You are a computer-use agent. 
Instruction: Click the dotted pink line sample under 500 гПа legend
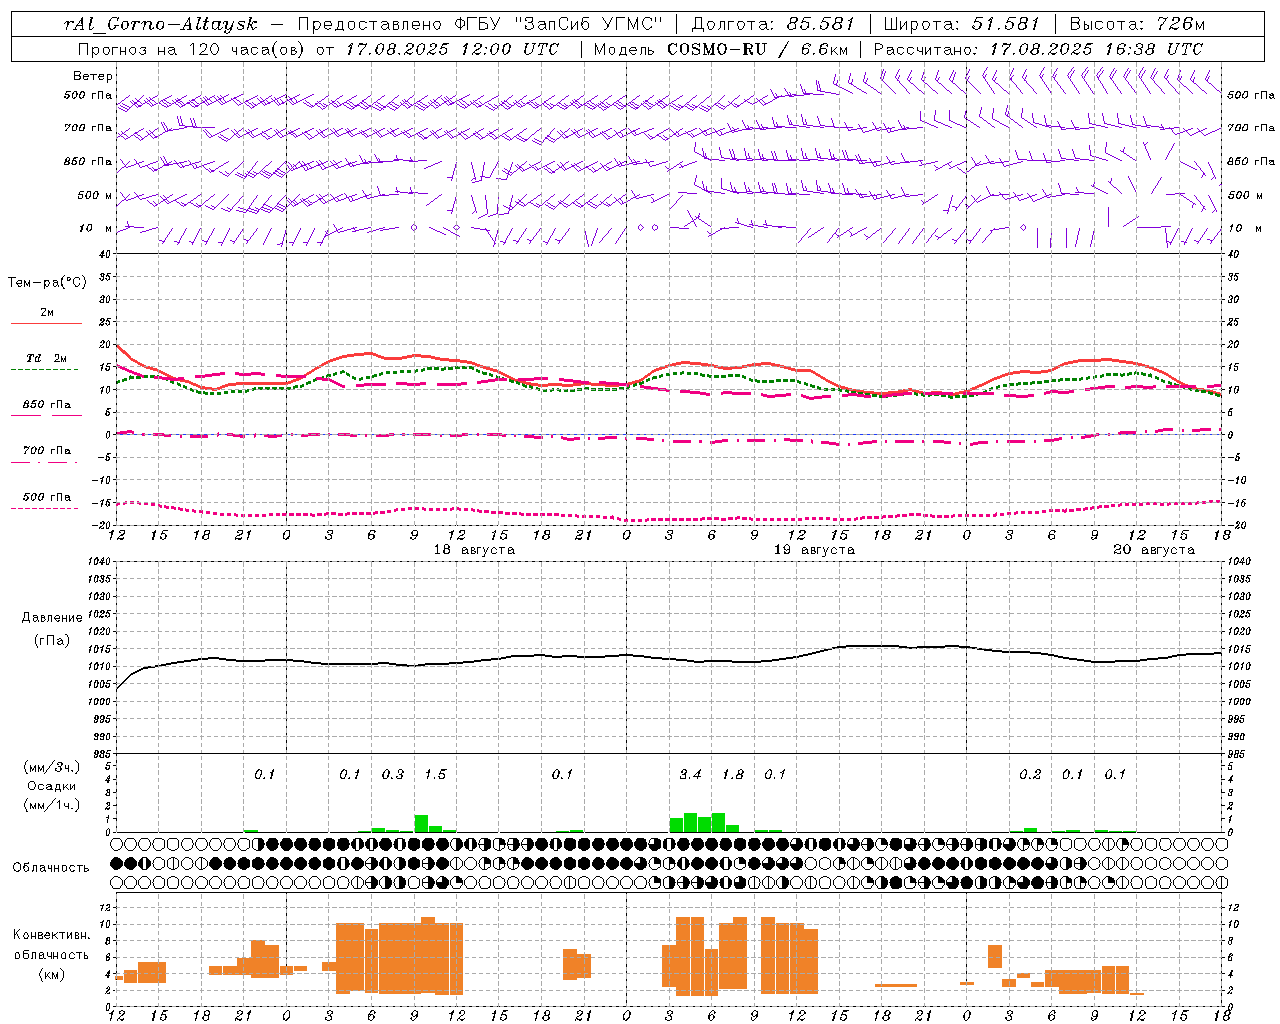tap(44, 508)
